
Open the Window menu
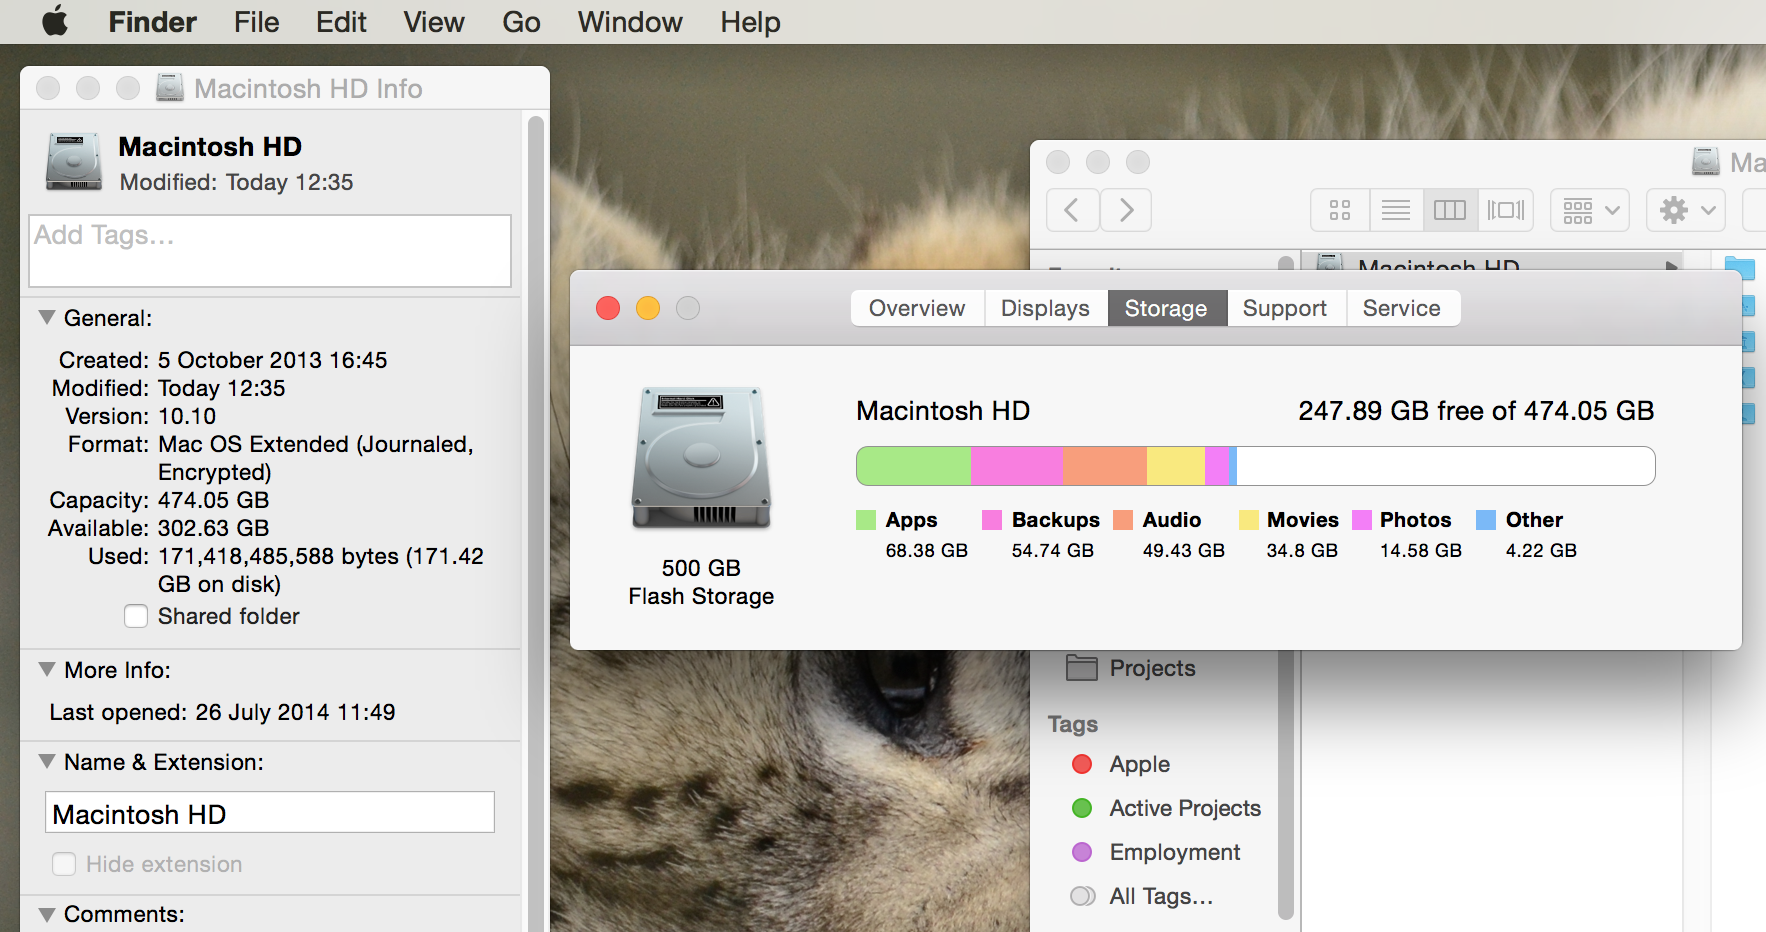click(x=630, y=22)
